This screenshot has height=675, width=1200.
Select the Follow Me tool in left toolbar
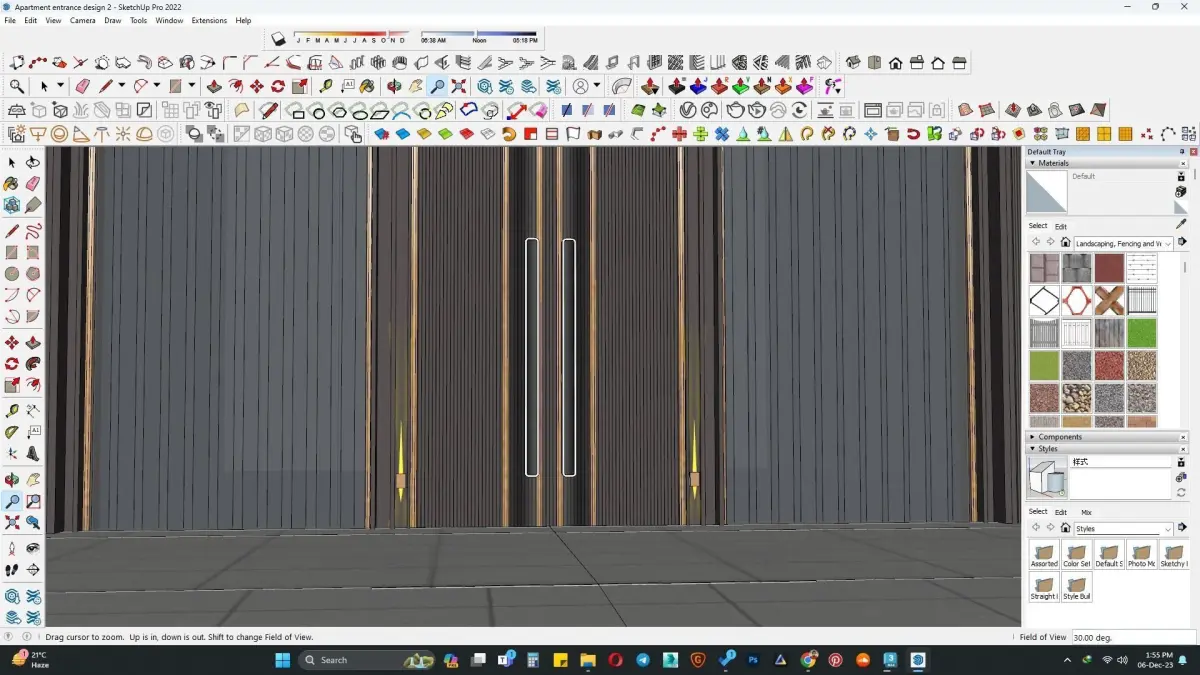pos(33,364)
